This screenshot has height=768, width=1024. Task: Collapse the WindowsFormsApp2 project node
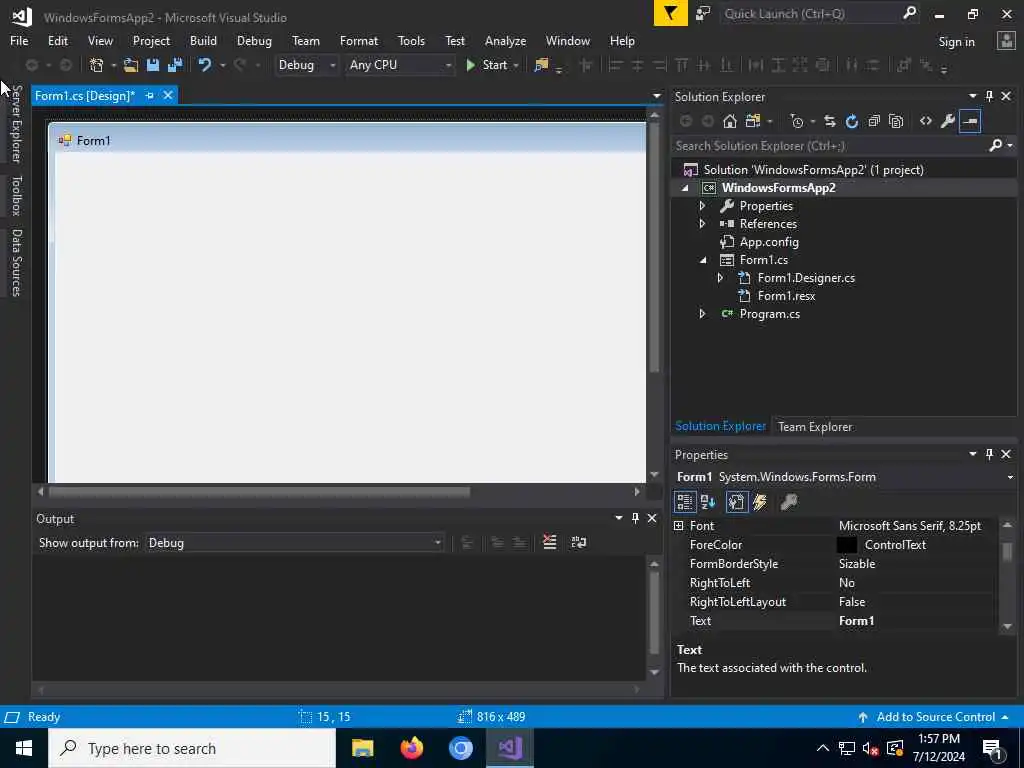pos(685,188)
